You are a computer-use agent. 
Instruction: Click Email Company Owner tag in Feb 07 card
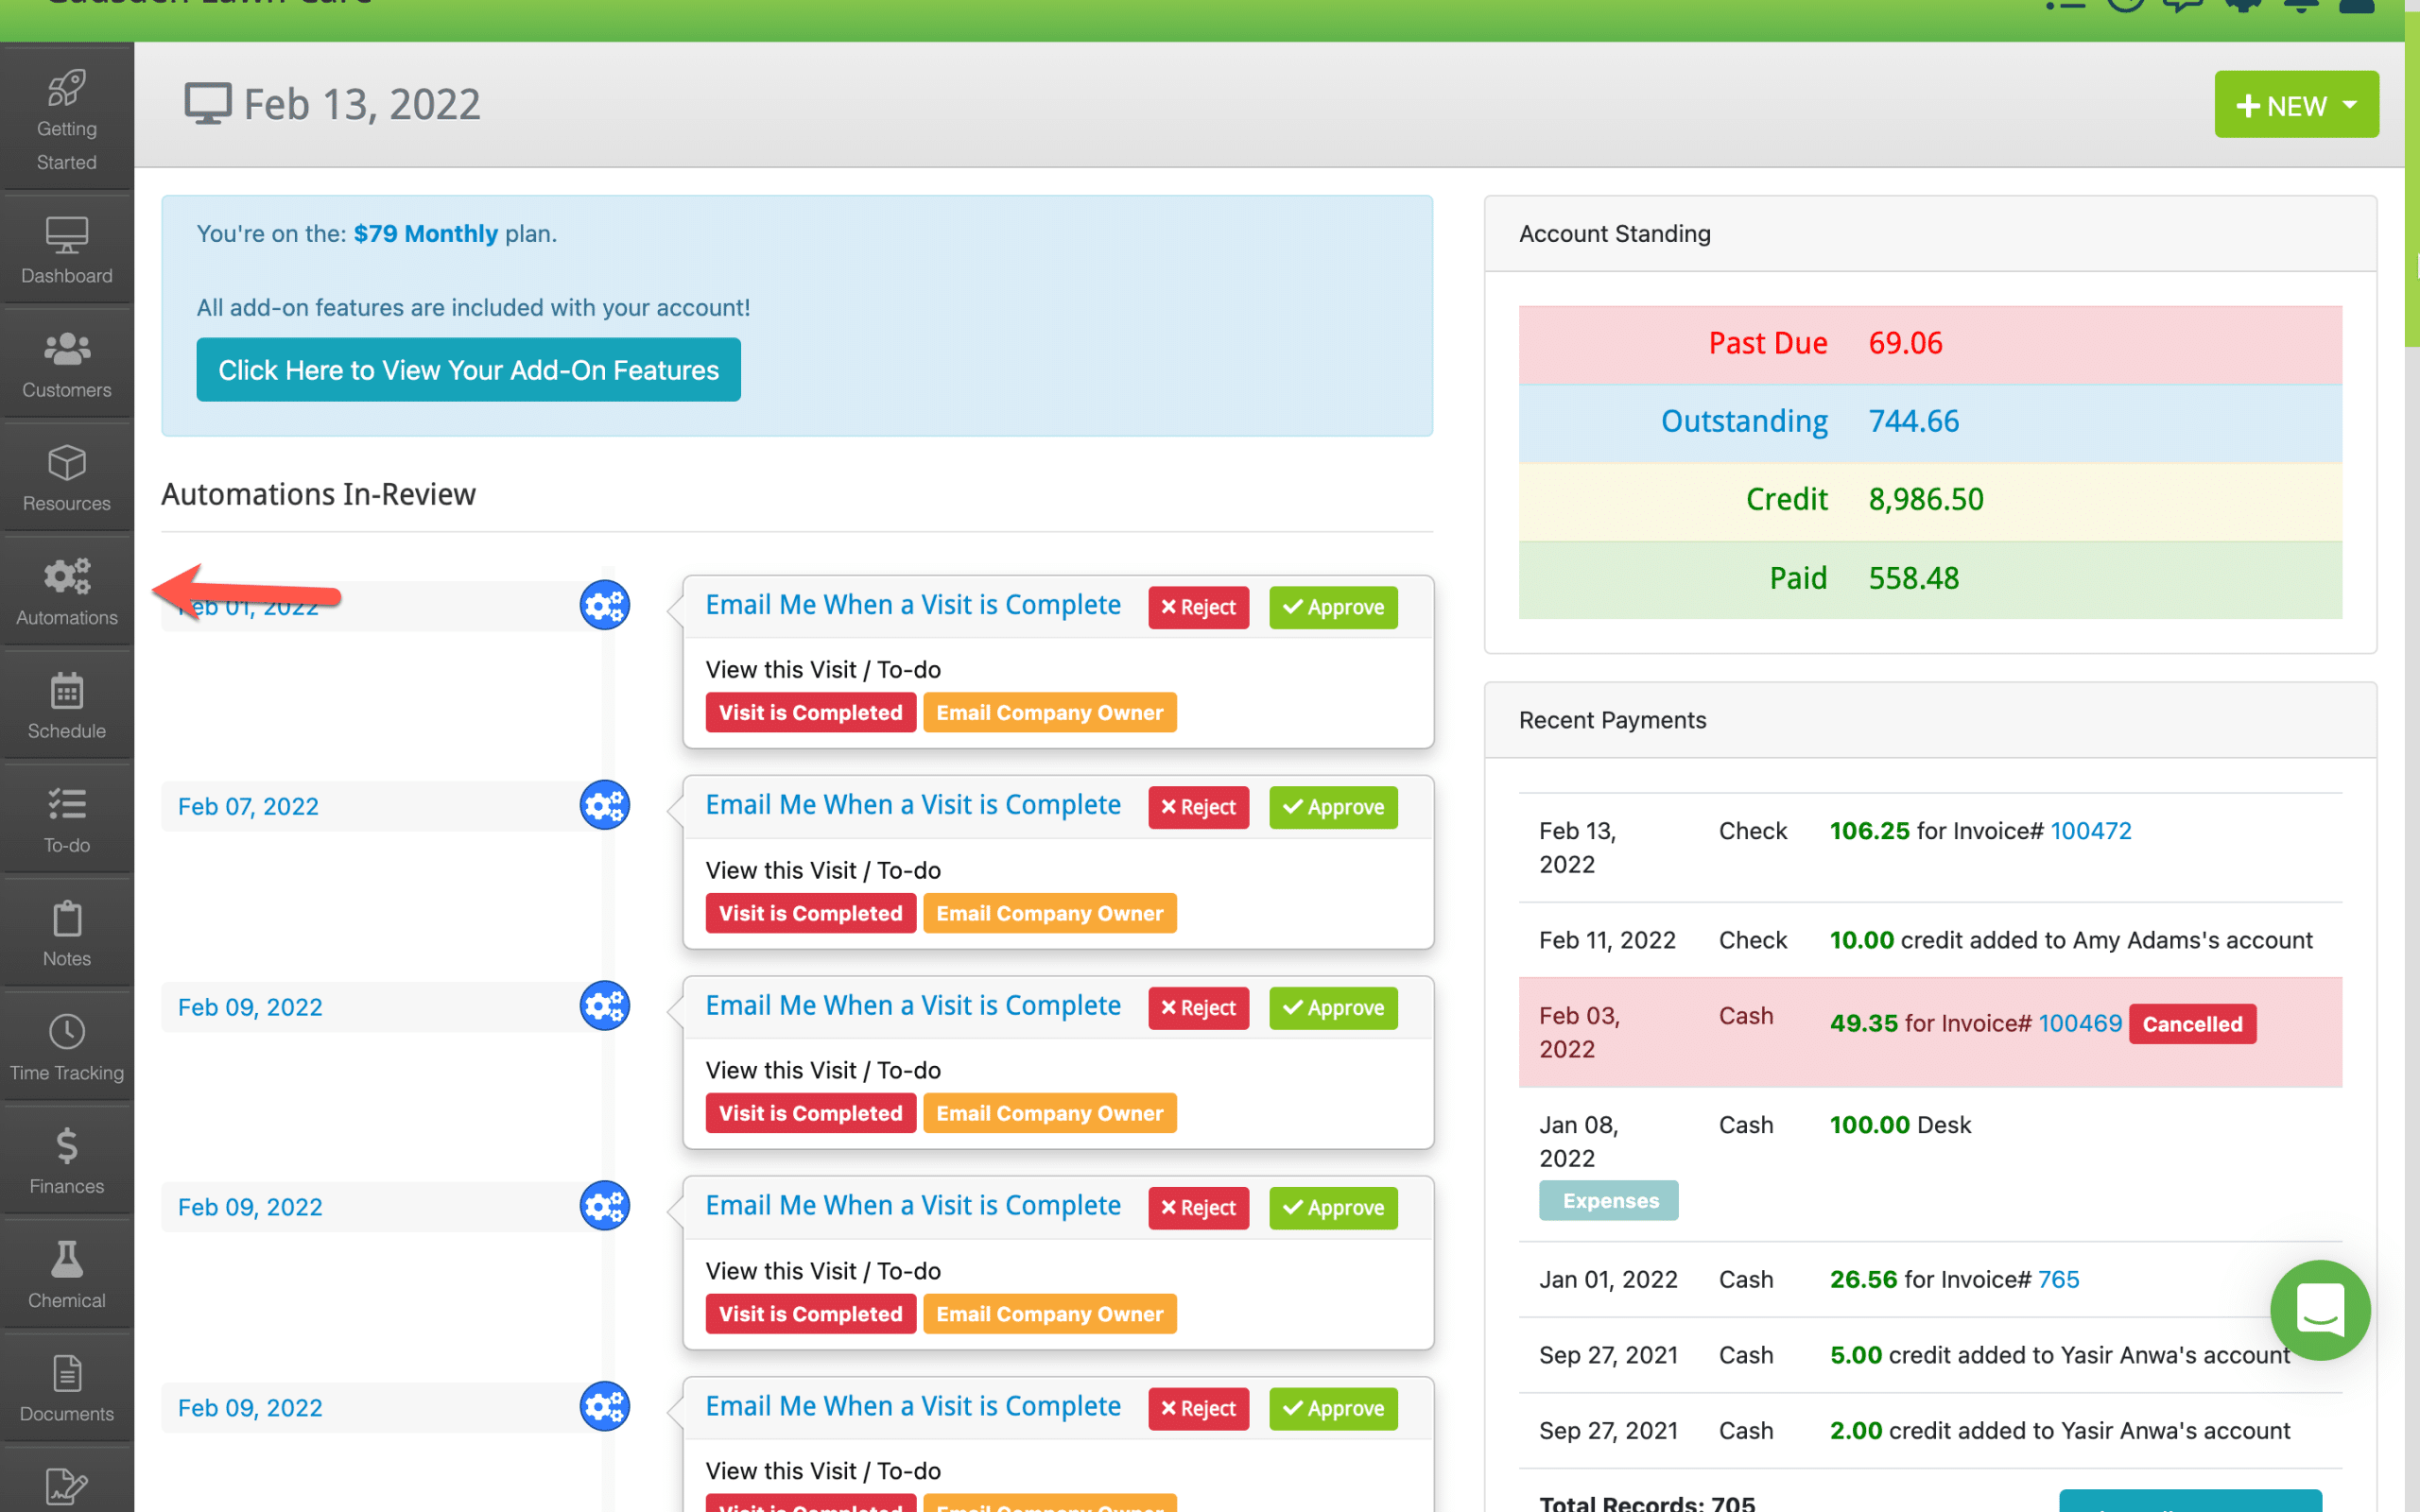pyautogui.click(x=1049, y=913)
